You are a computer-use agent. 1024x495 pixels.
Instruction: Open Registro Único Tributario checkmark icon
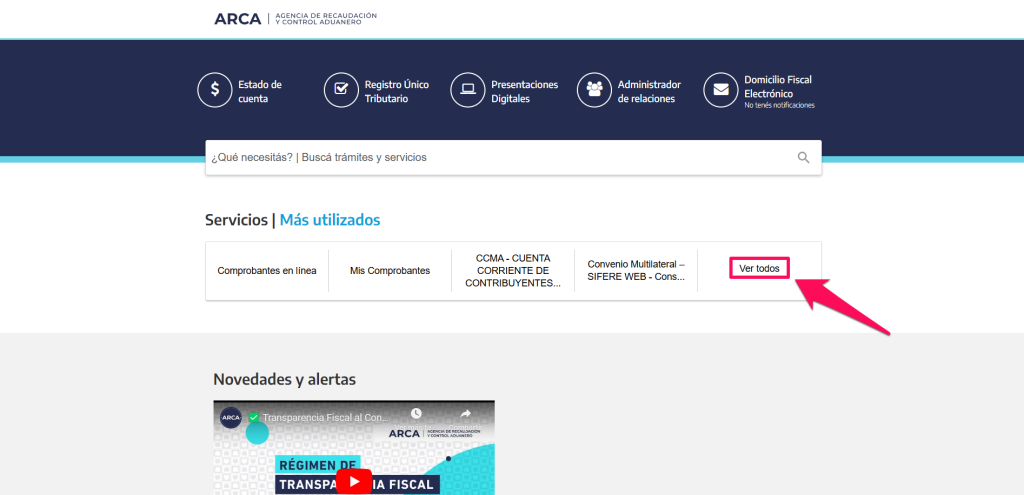[341, 90]
